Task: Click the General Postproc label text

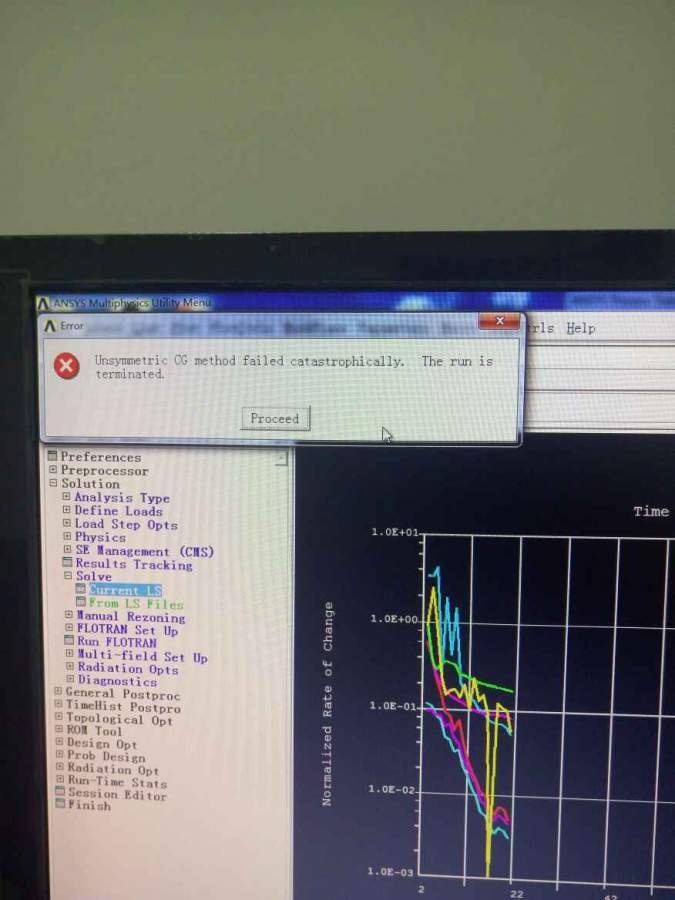Action: (x=123, y=694)
